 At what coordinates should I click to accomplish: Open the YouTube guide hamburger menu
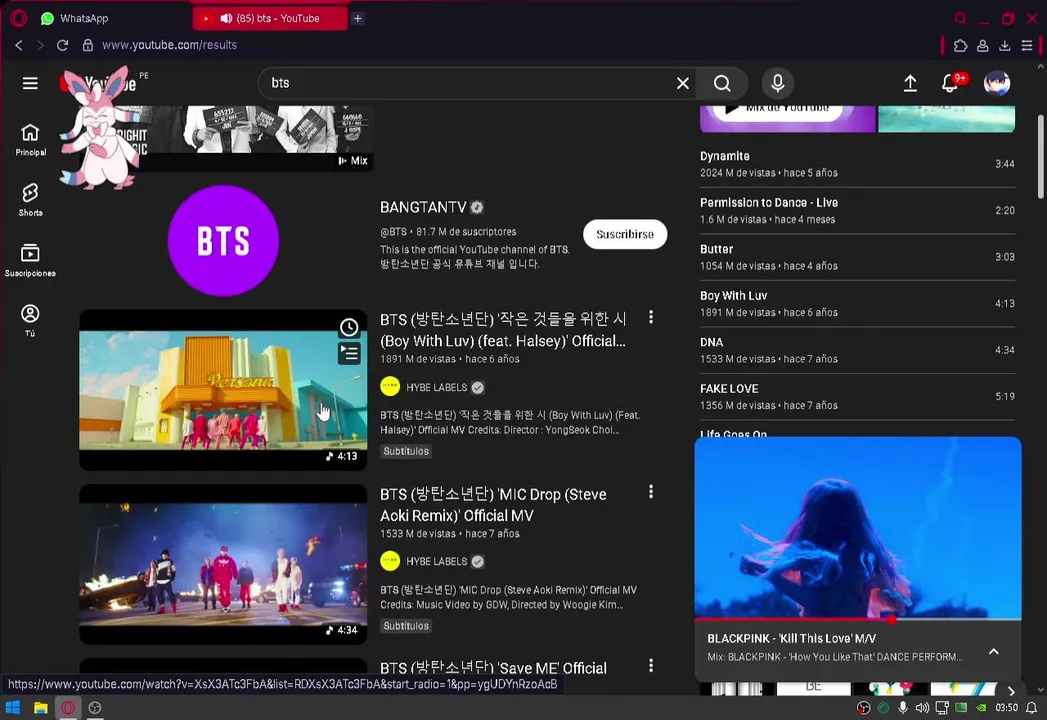coord(30,83)
